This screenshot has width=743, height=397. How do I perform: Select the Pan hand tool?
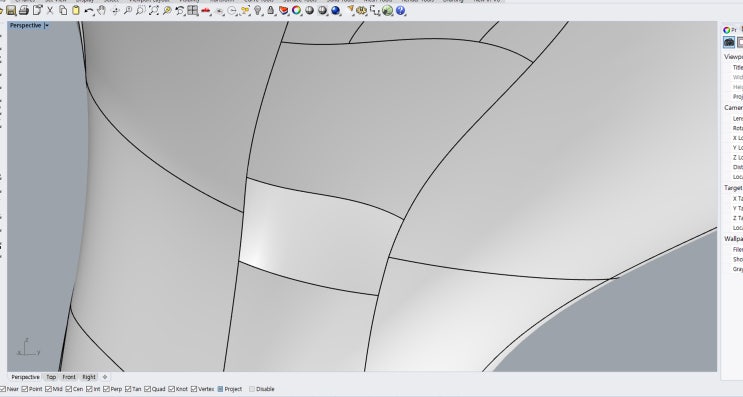click(x=101, y=10)
